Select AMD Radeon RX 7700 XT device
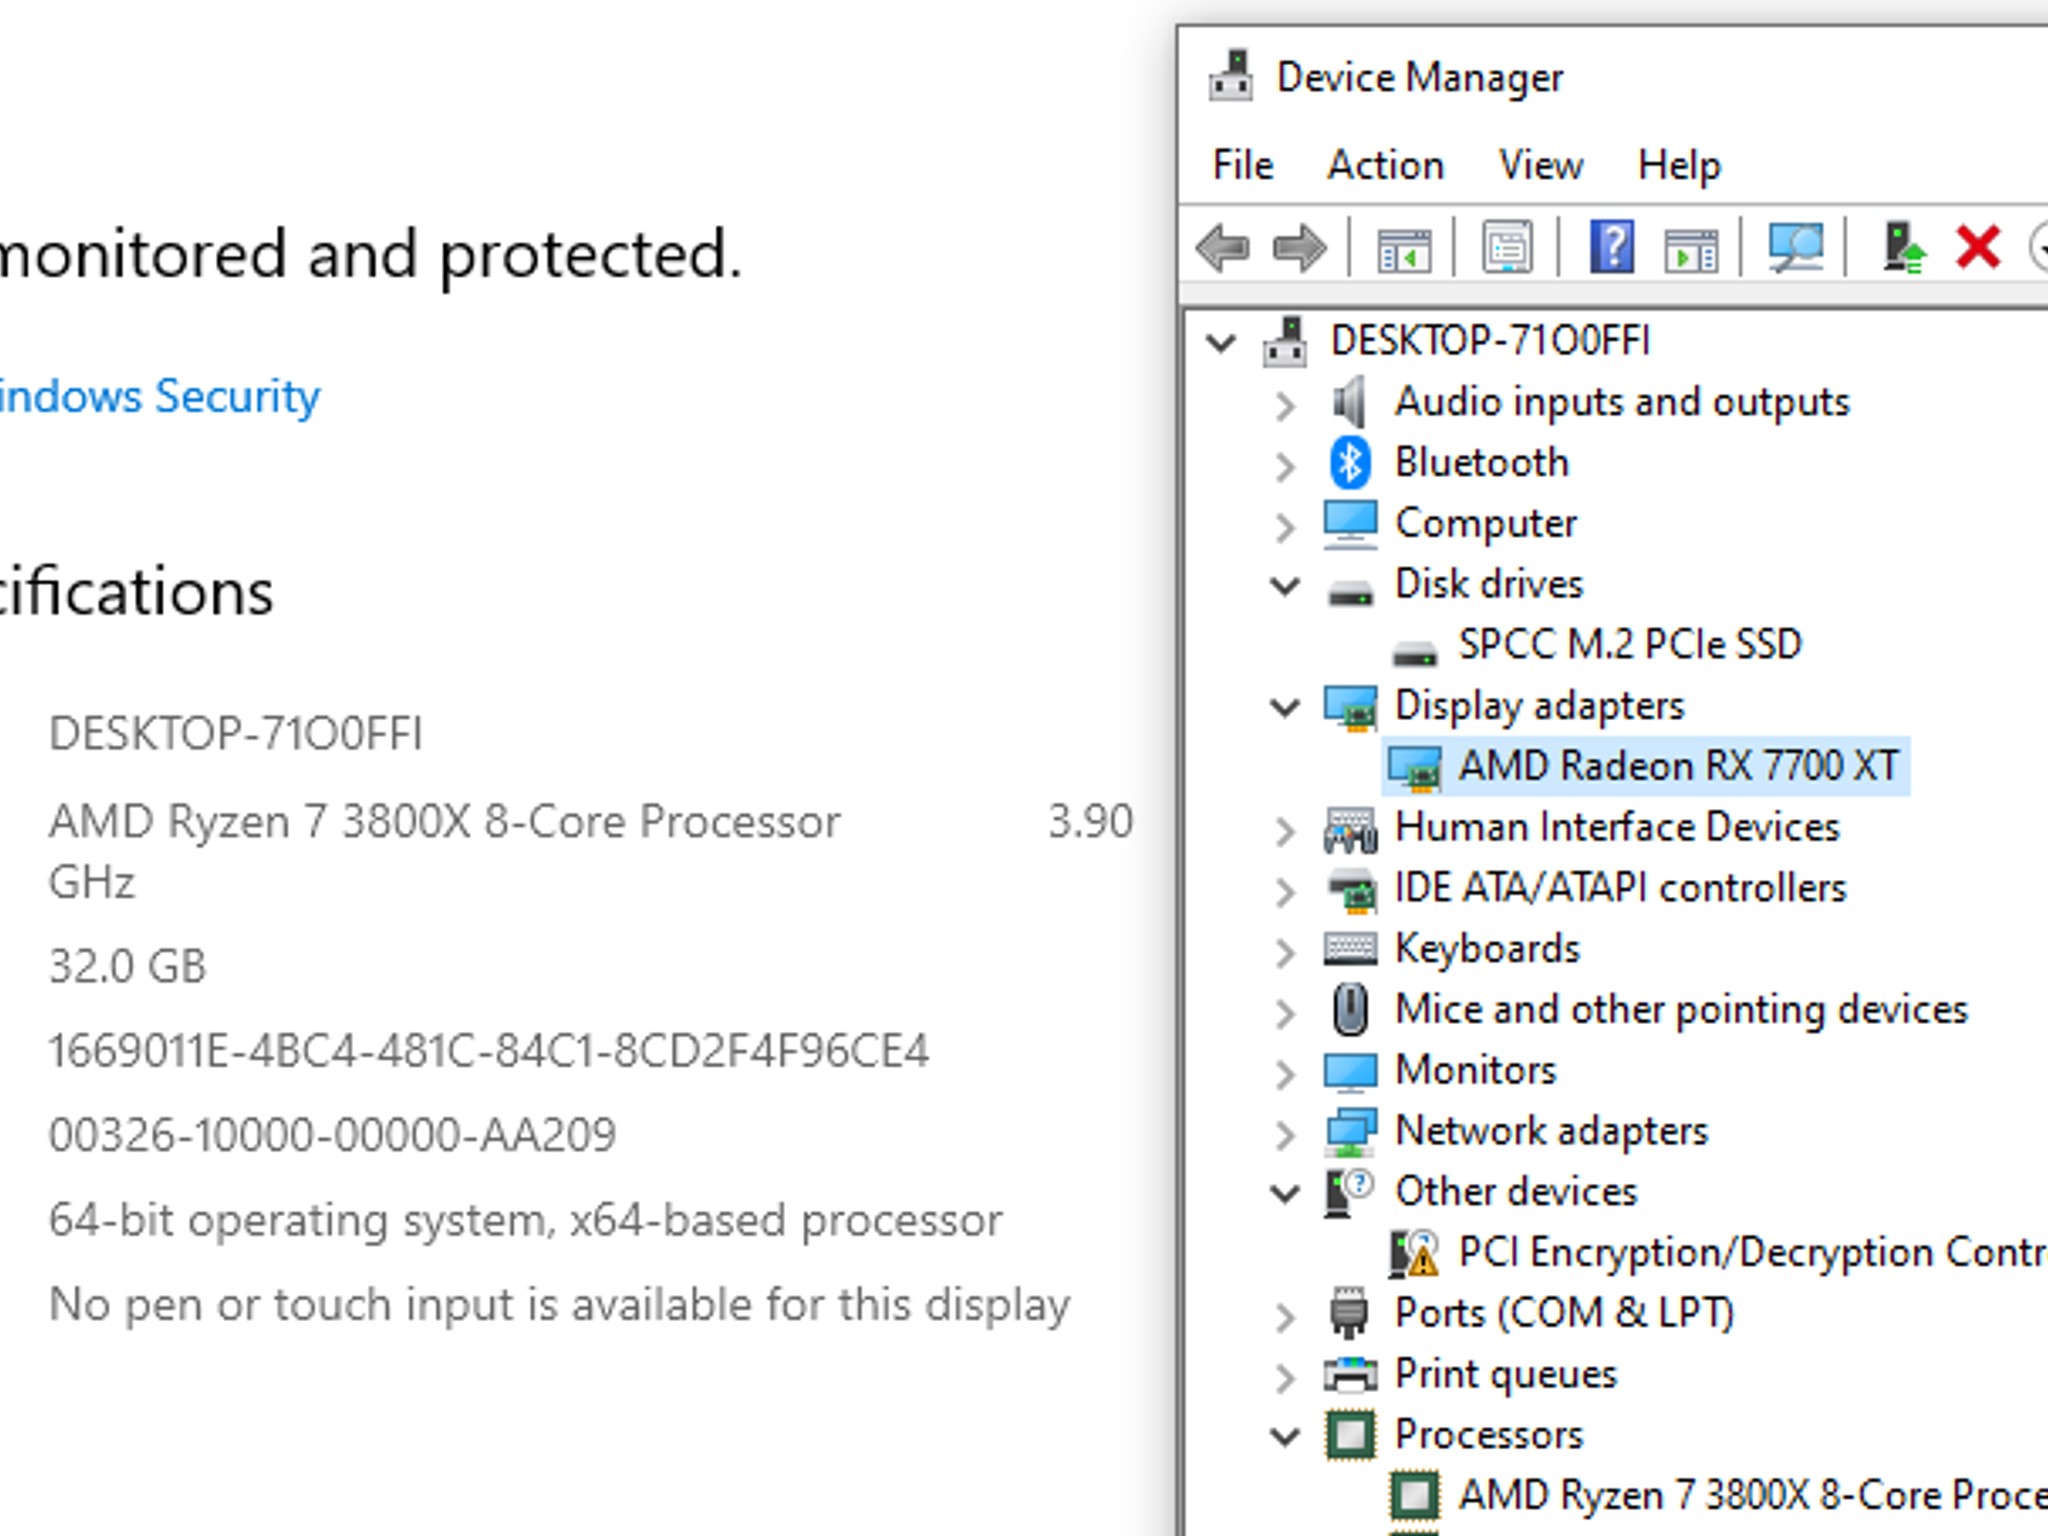Image resolution: width=2048 pixels, height=1536 pixels. [1677, 766]
